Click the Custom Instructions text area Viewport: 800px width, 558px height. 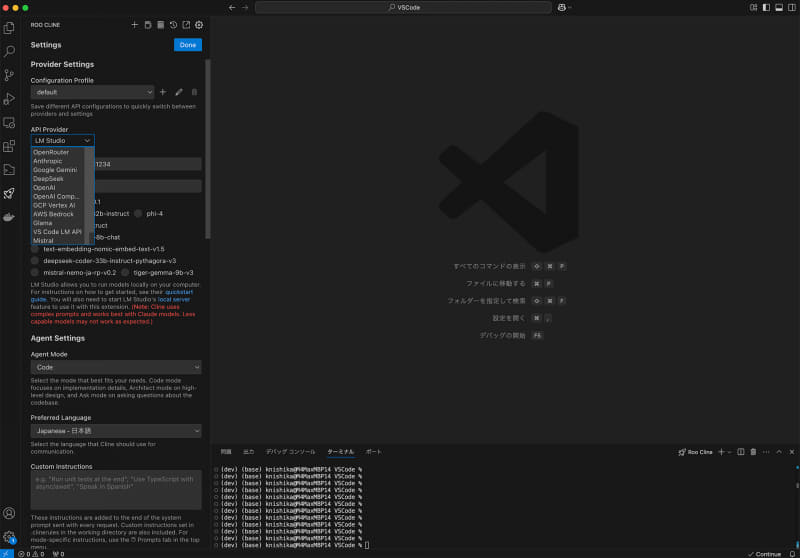(x=116, y=490)
